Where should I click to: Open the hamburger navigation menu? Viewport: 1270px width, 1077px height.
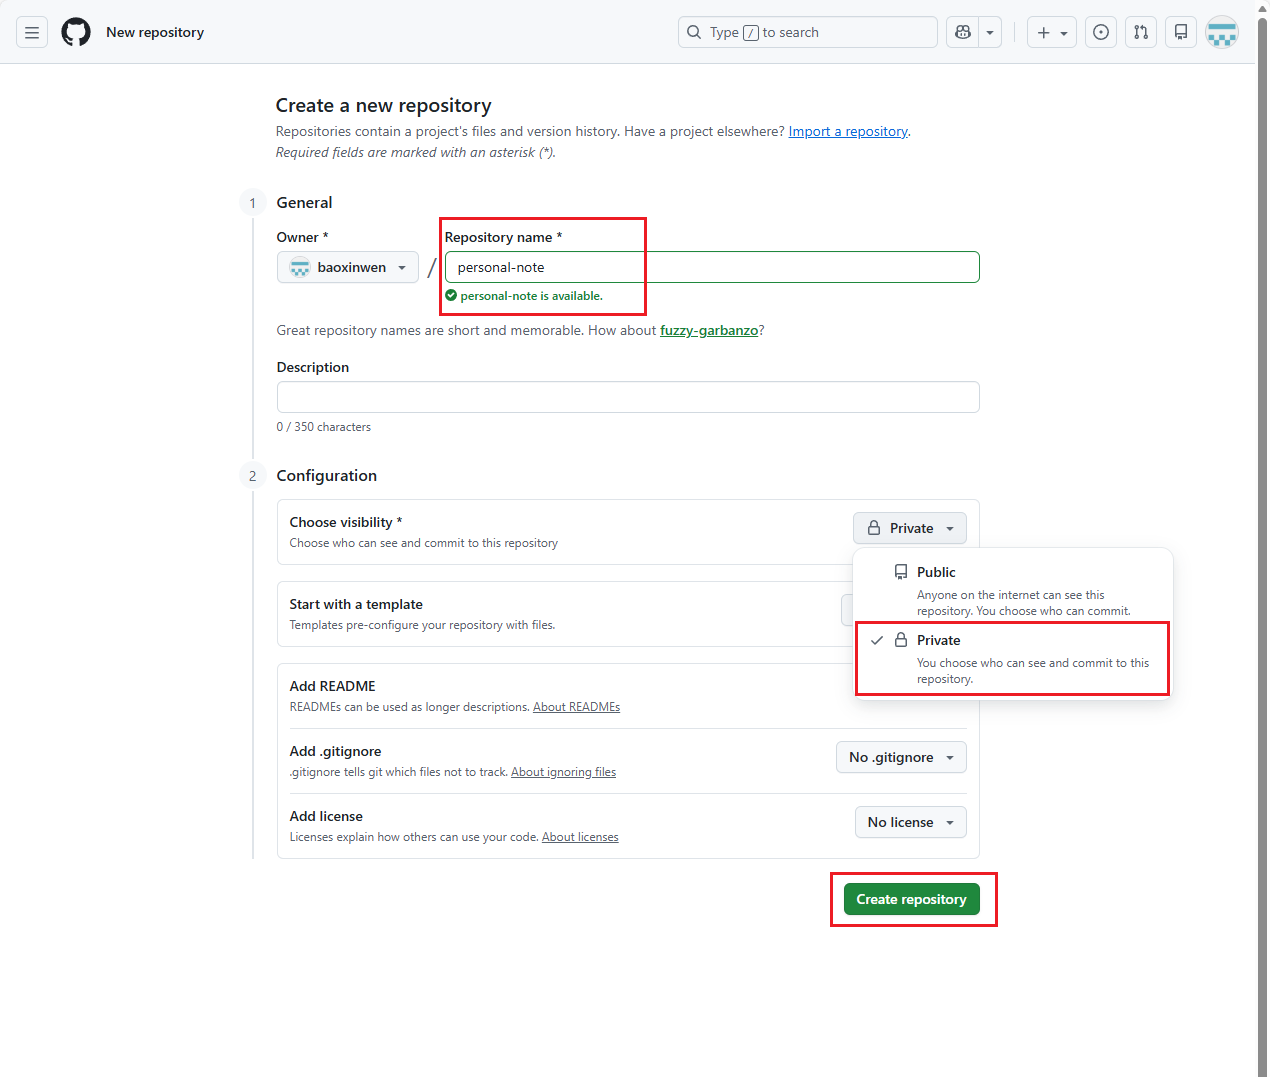click(32, 32)
